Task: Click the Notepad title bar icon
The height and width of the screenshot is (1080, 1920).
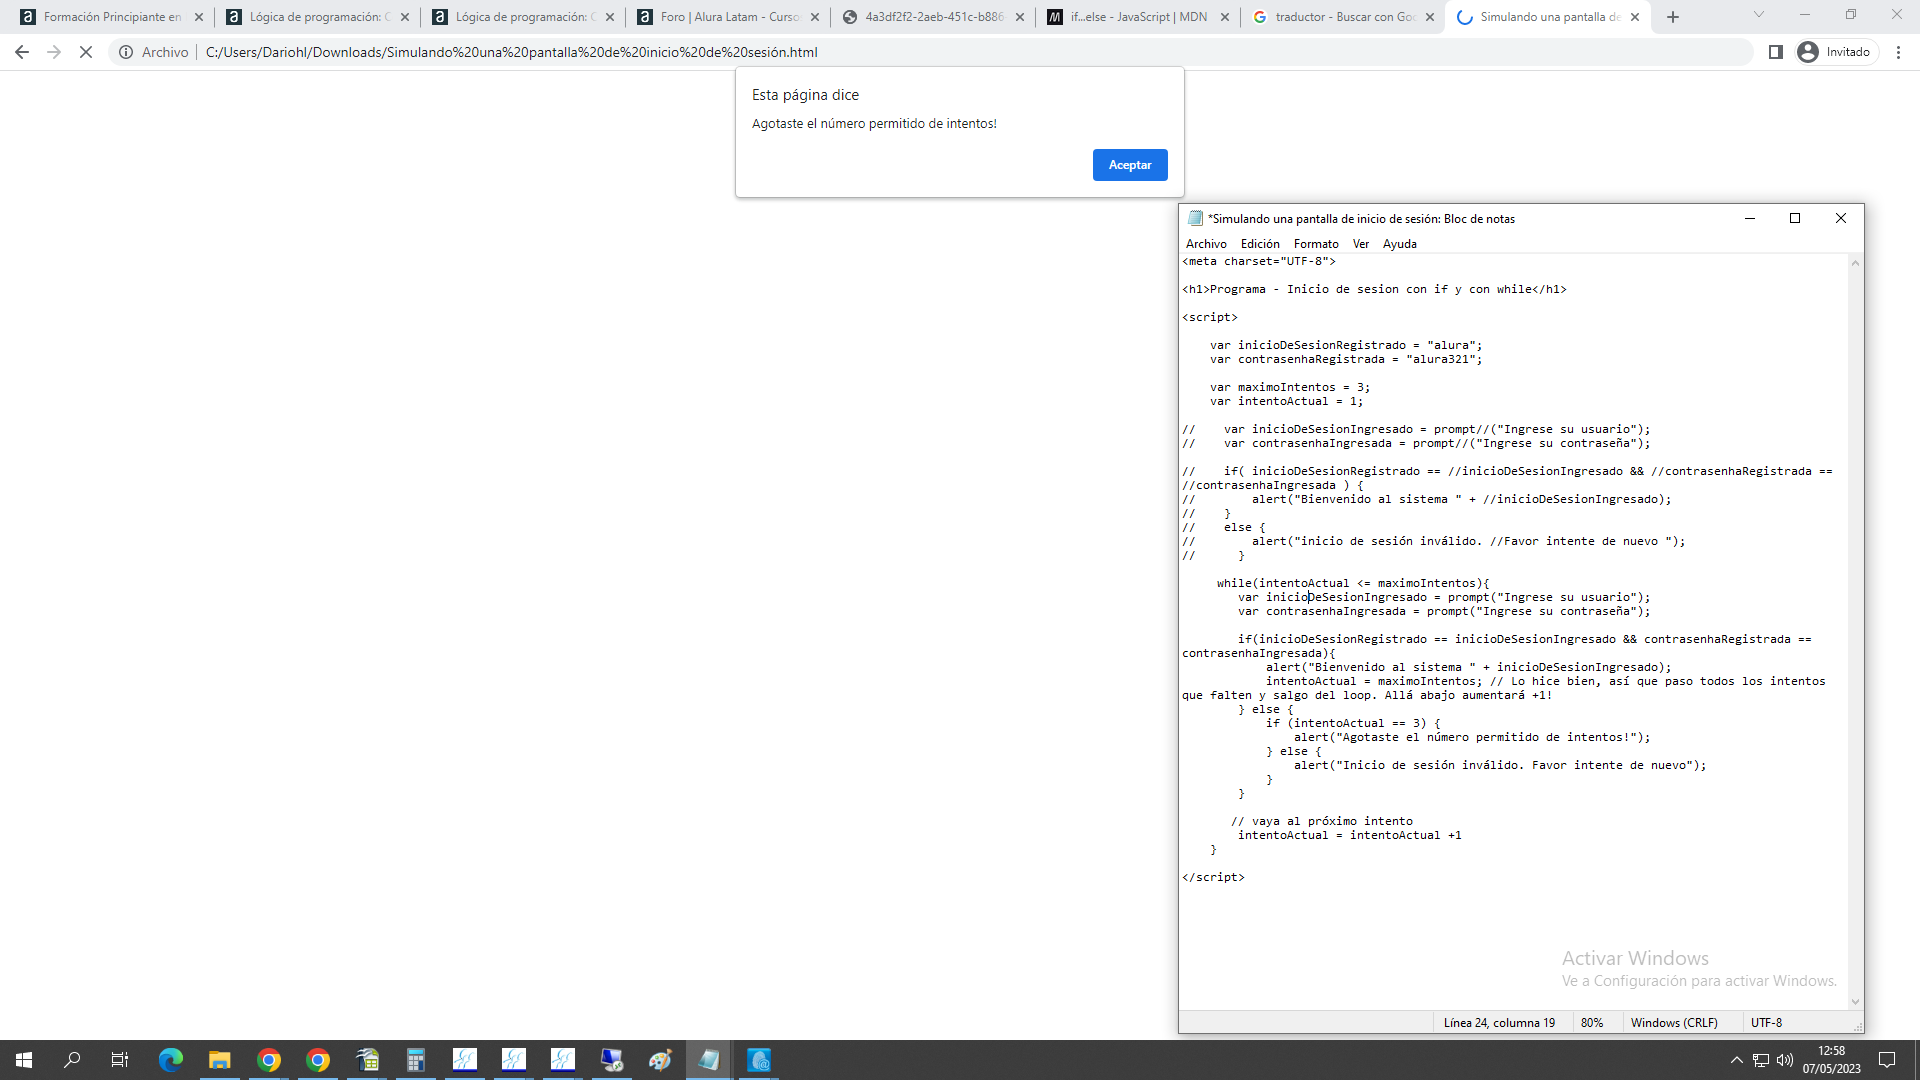Action: point(1195,218)
